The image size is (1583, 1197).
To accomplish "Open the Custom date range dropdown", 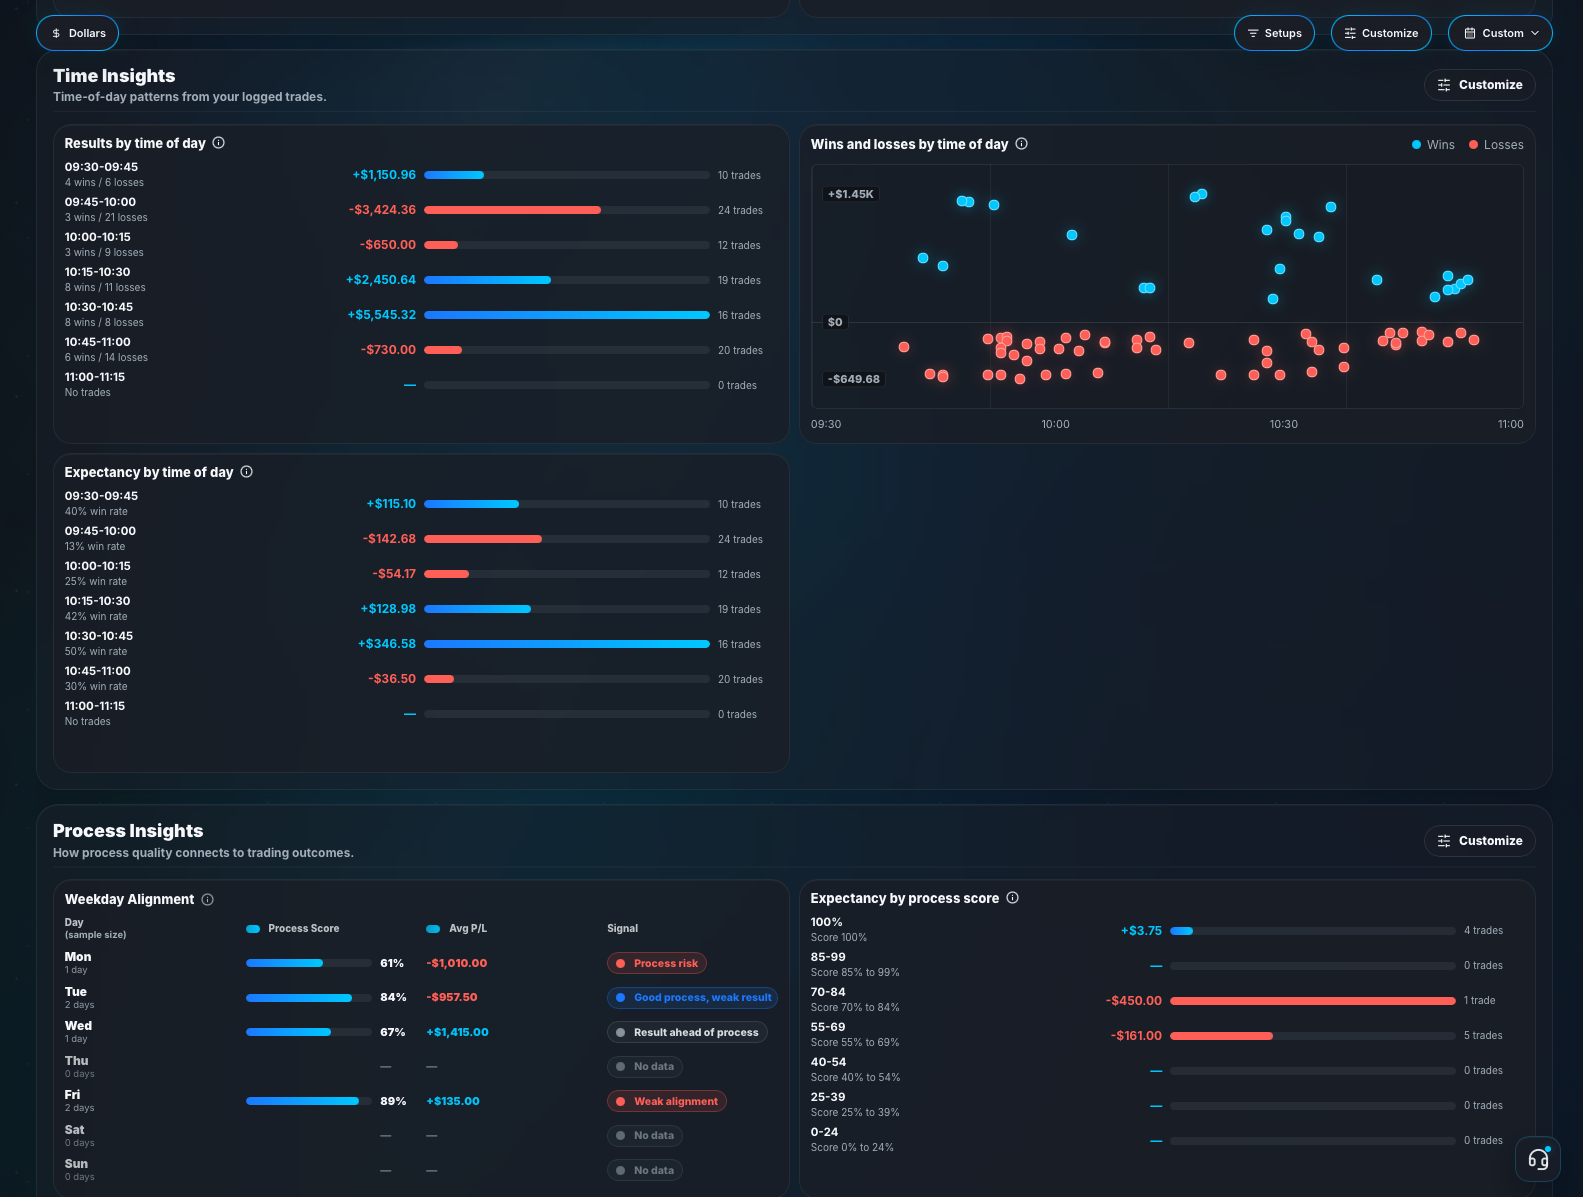I will (1500, 33).
